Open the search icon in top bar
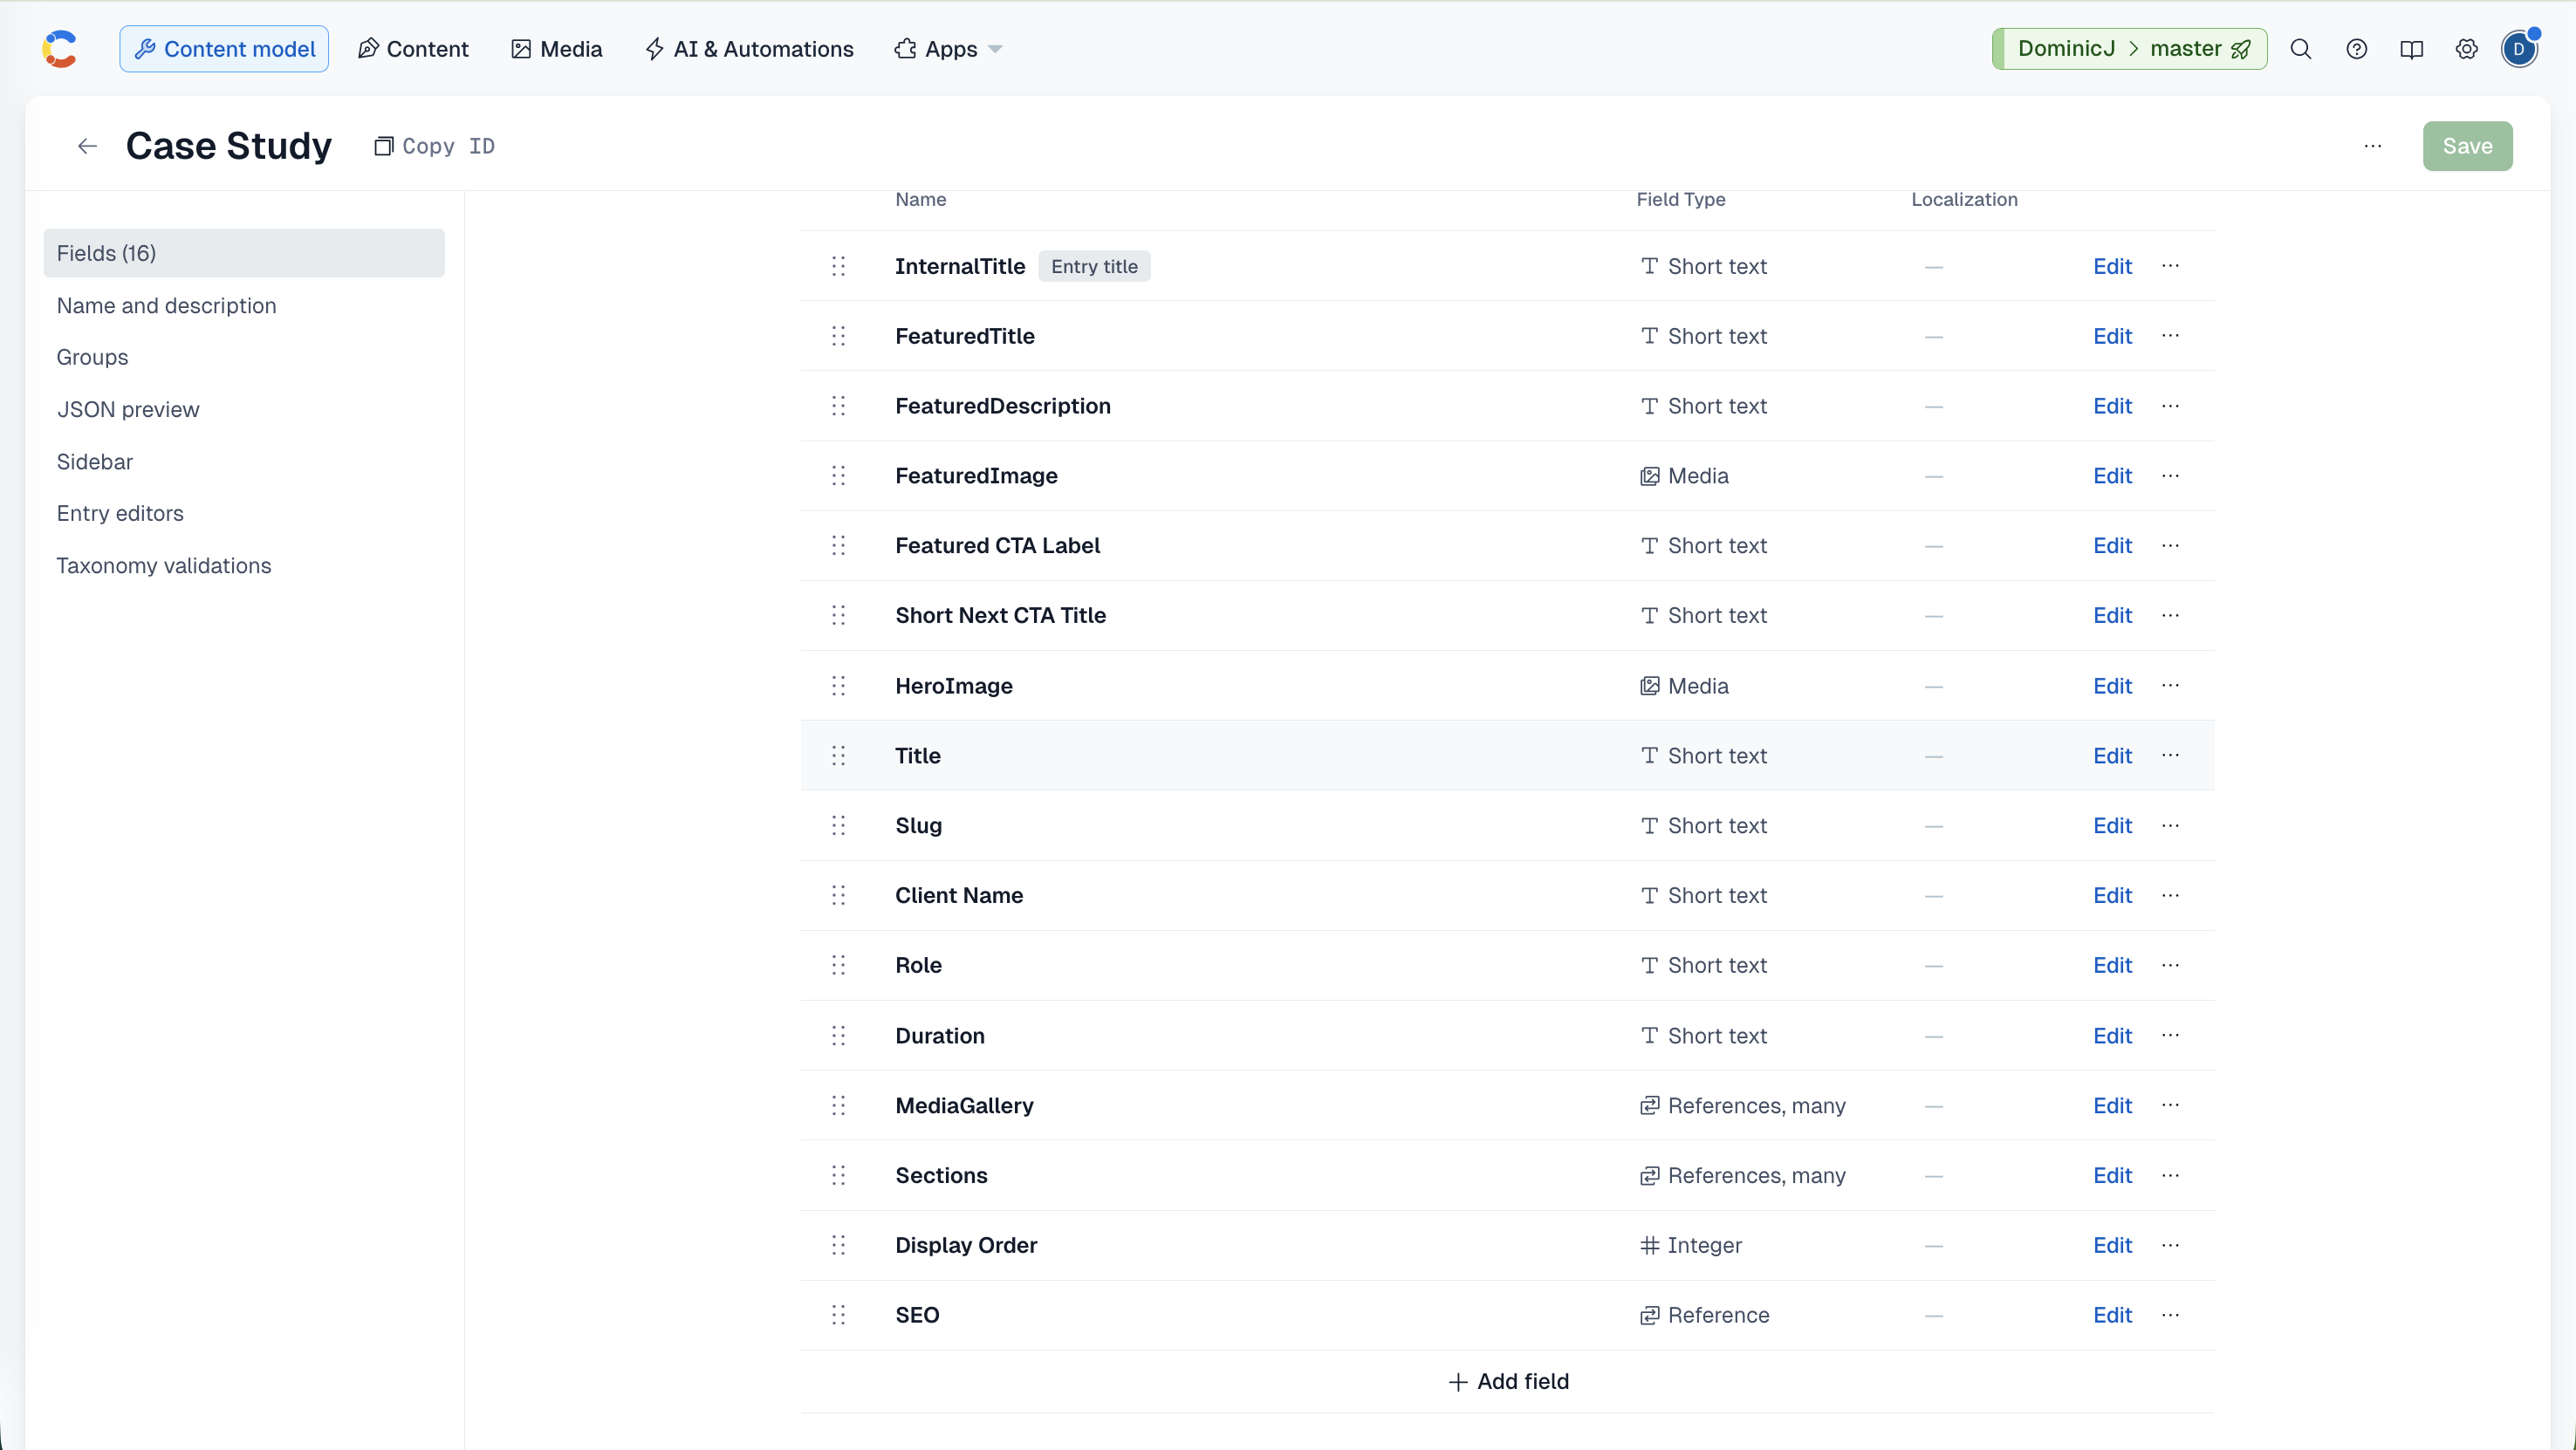2576x1450 pixels. 2300,49
